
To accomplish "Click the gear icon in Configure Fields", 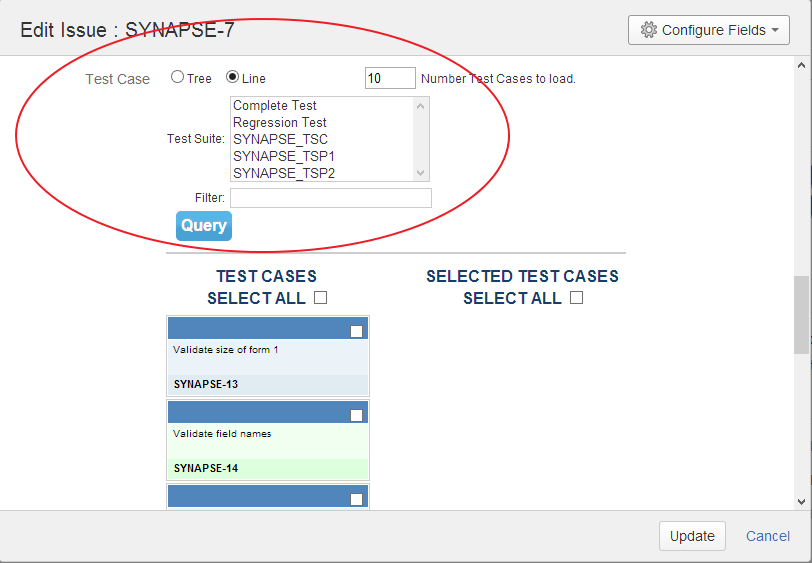I will pyautogui.click(x=648, y=30).
